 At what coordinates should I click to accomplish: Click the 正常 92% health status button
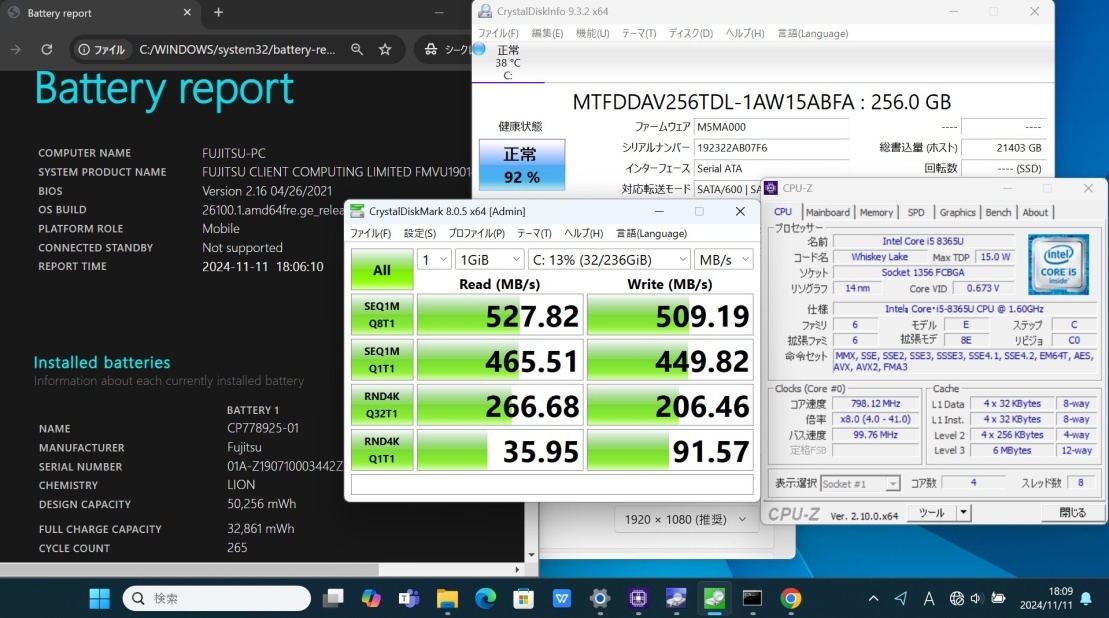[522, 165]
